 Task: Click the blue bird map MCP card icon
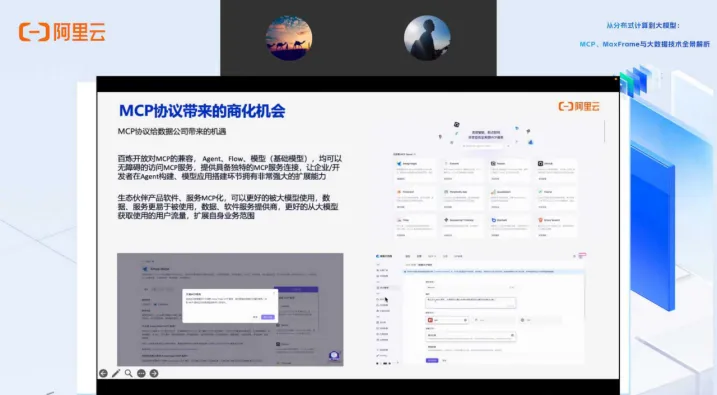pos(399,163)
